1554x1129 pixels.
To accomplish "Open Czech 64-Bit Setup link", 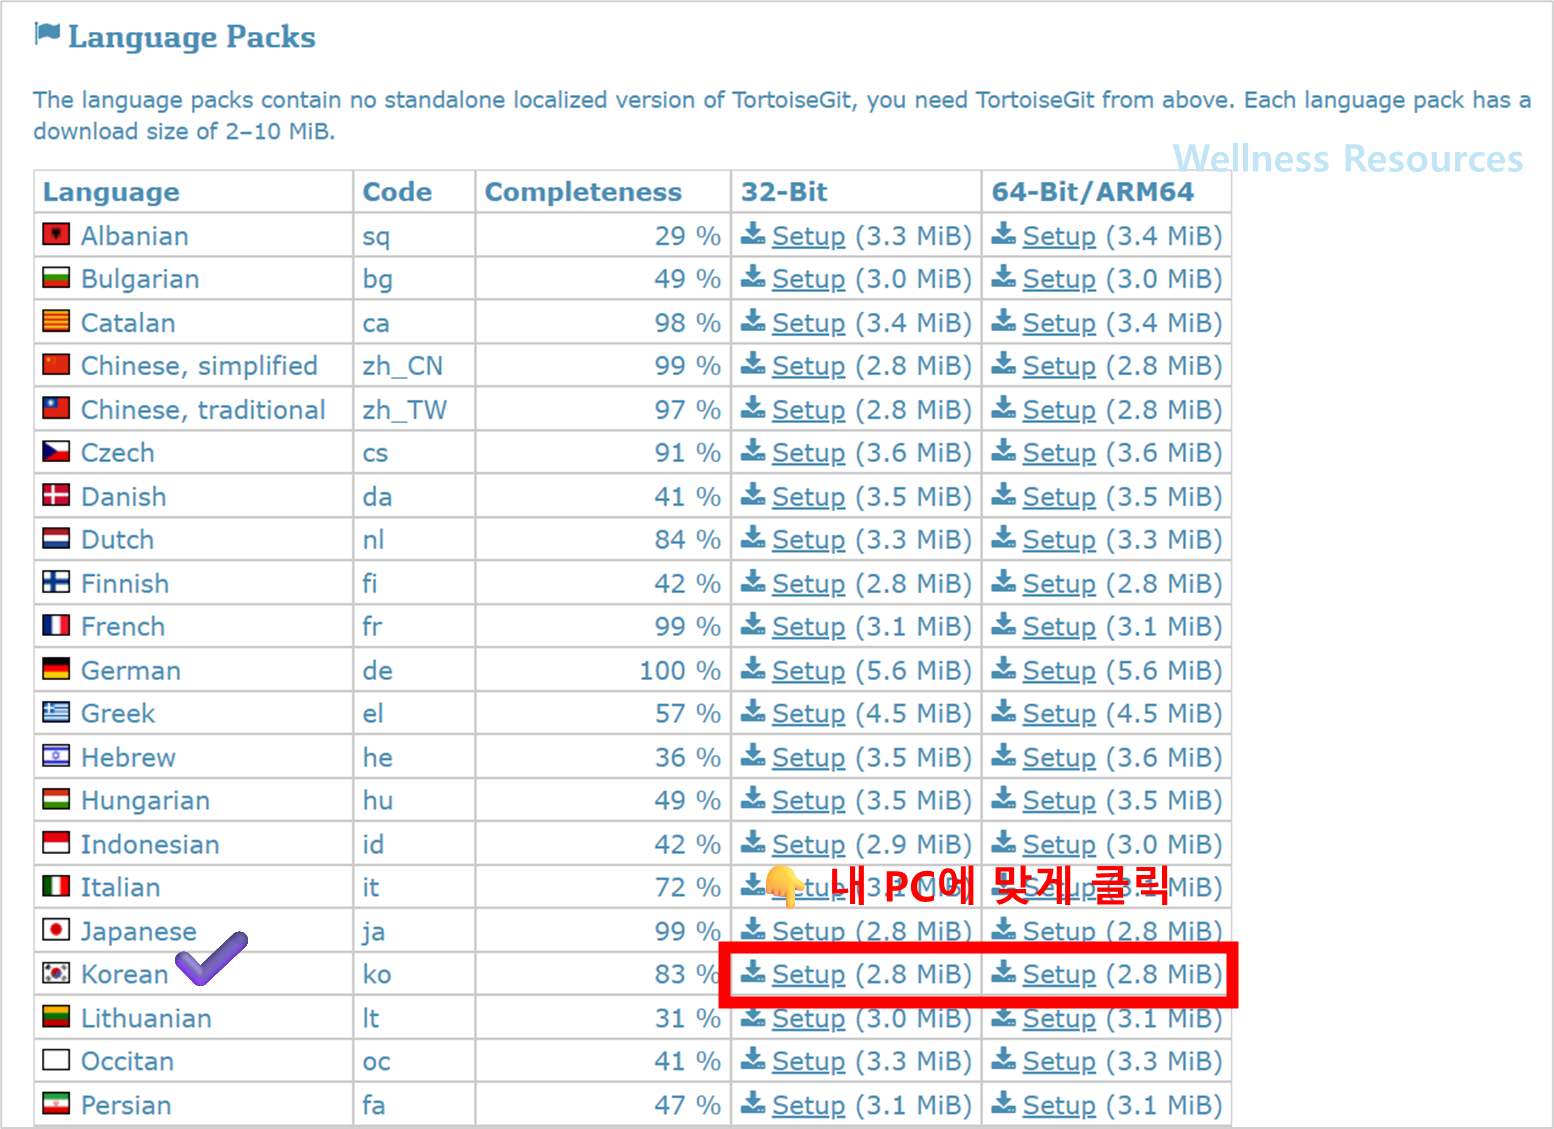I will 1059,453.
